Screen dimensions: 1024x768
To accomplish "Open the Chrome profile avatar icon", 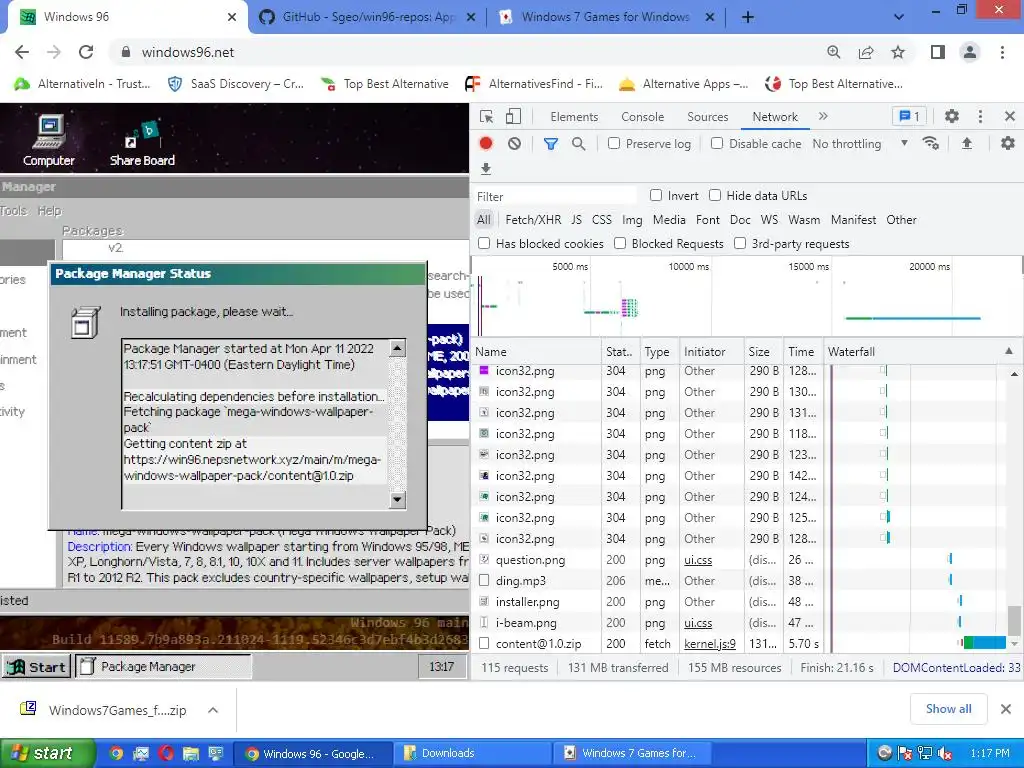I will pyautogui.click(x=970, y=52).
